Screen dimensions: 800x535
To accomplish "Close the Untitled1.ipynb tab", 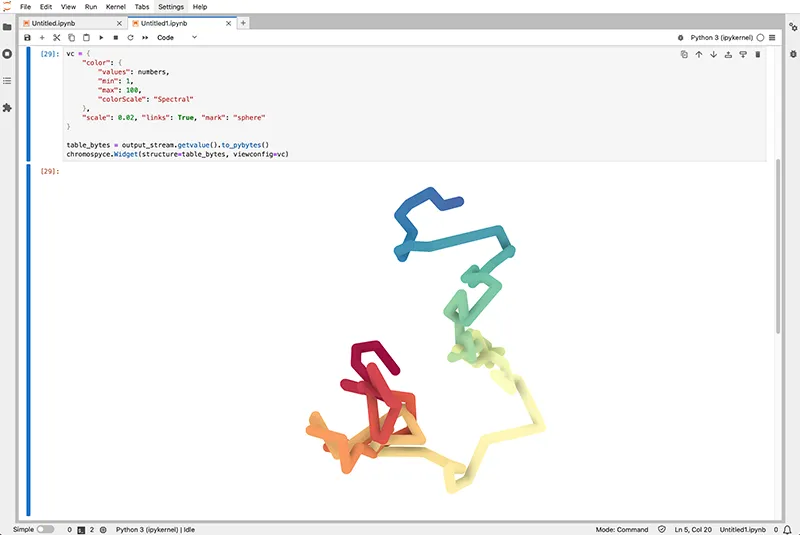I will tap(227, 22).
